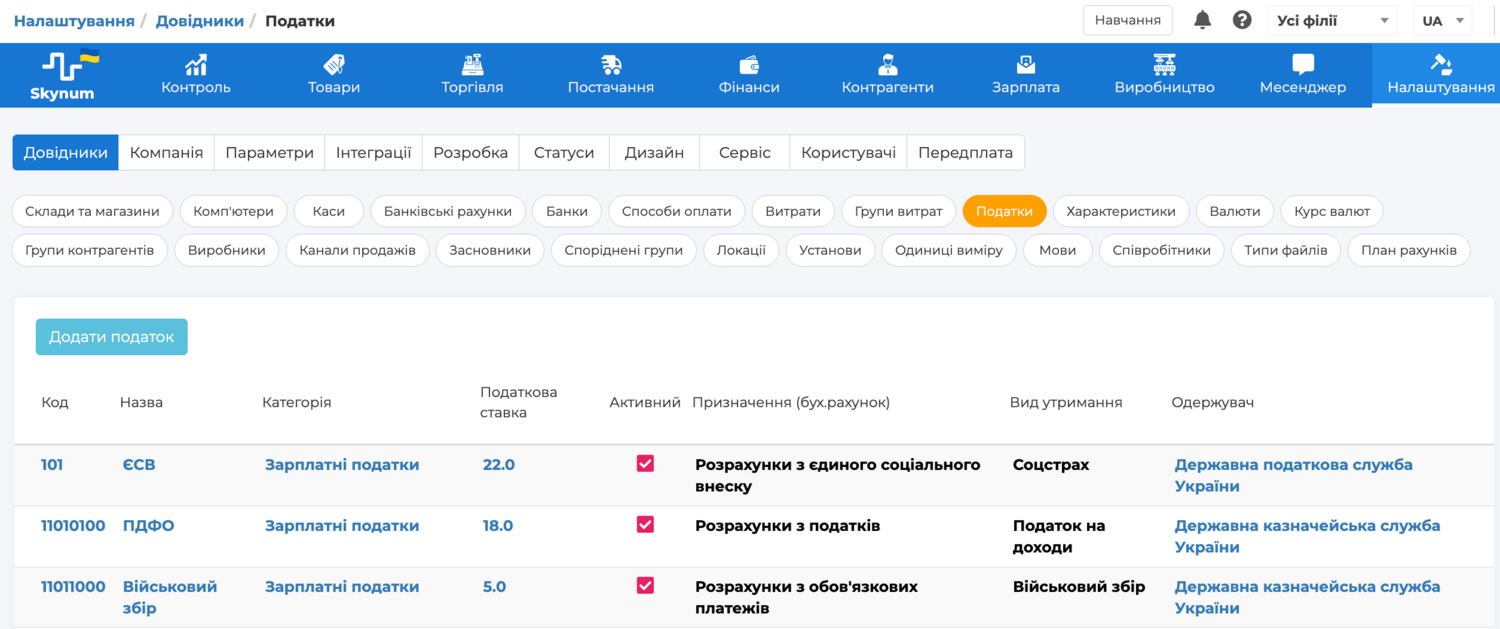Viewport: 1500px width, 629px height.
Task: Uncheck the Активний checkbox for ЄСВ
Action: (645, 463)
